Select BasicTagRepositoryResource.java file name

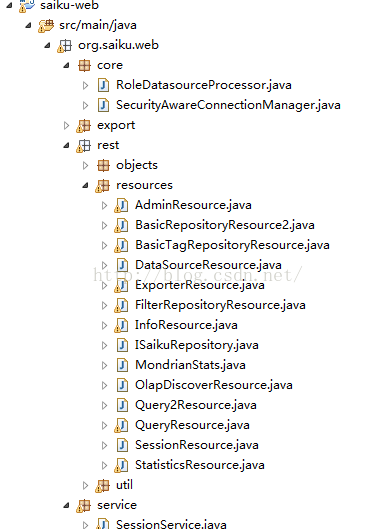pos(232,245)
